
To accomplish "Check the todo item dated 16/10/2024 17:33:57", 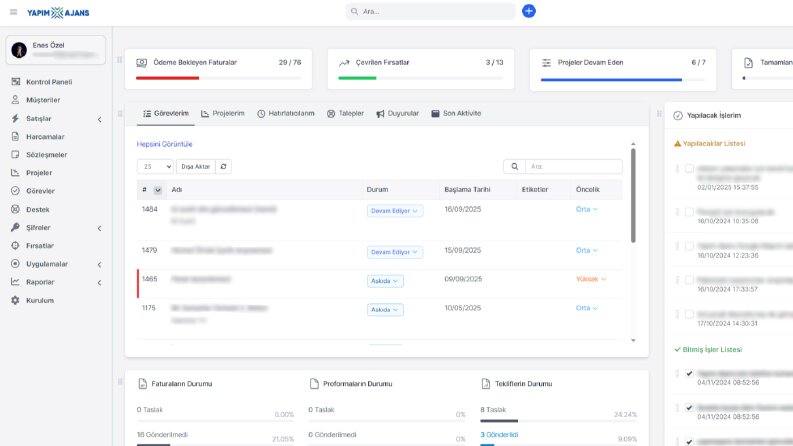I will click(689, 280).
